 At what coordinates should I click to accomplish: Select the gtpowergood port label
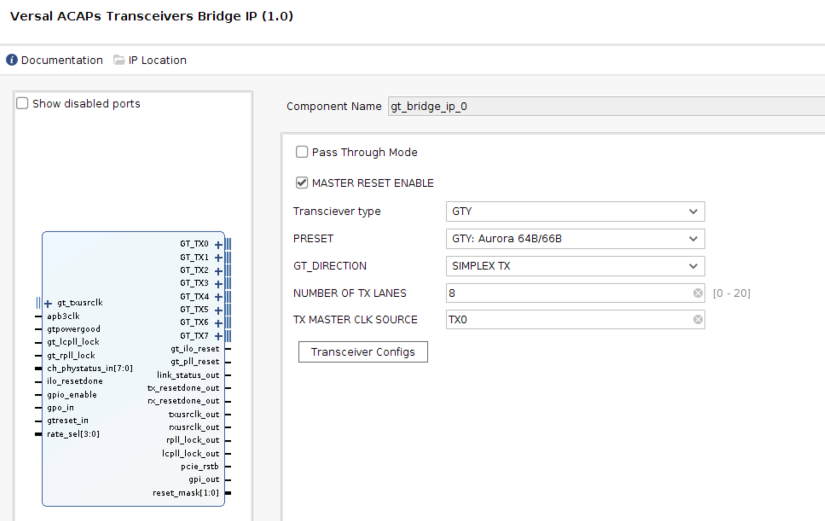74,329
